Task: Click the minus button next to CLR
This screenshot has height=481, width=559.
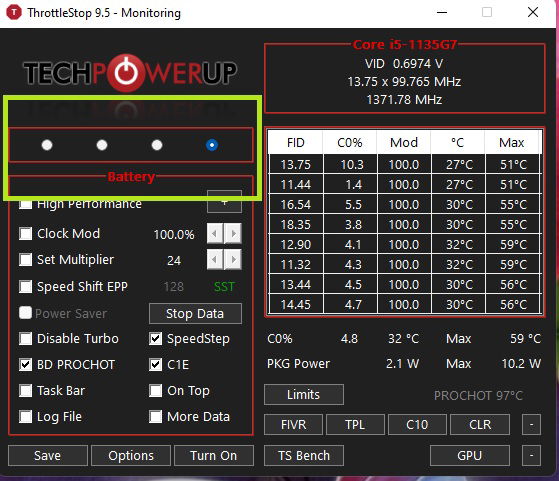Action: [531, 424]
